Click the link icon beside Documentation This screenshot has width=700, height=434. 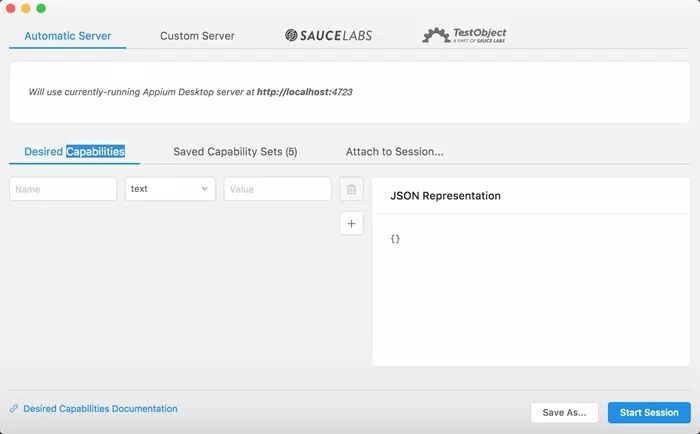[x=14, y=409]
